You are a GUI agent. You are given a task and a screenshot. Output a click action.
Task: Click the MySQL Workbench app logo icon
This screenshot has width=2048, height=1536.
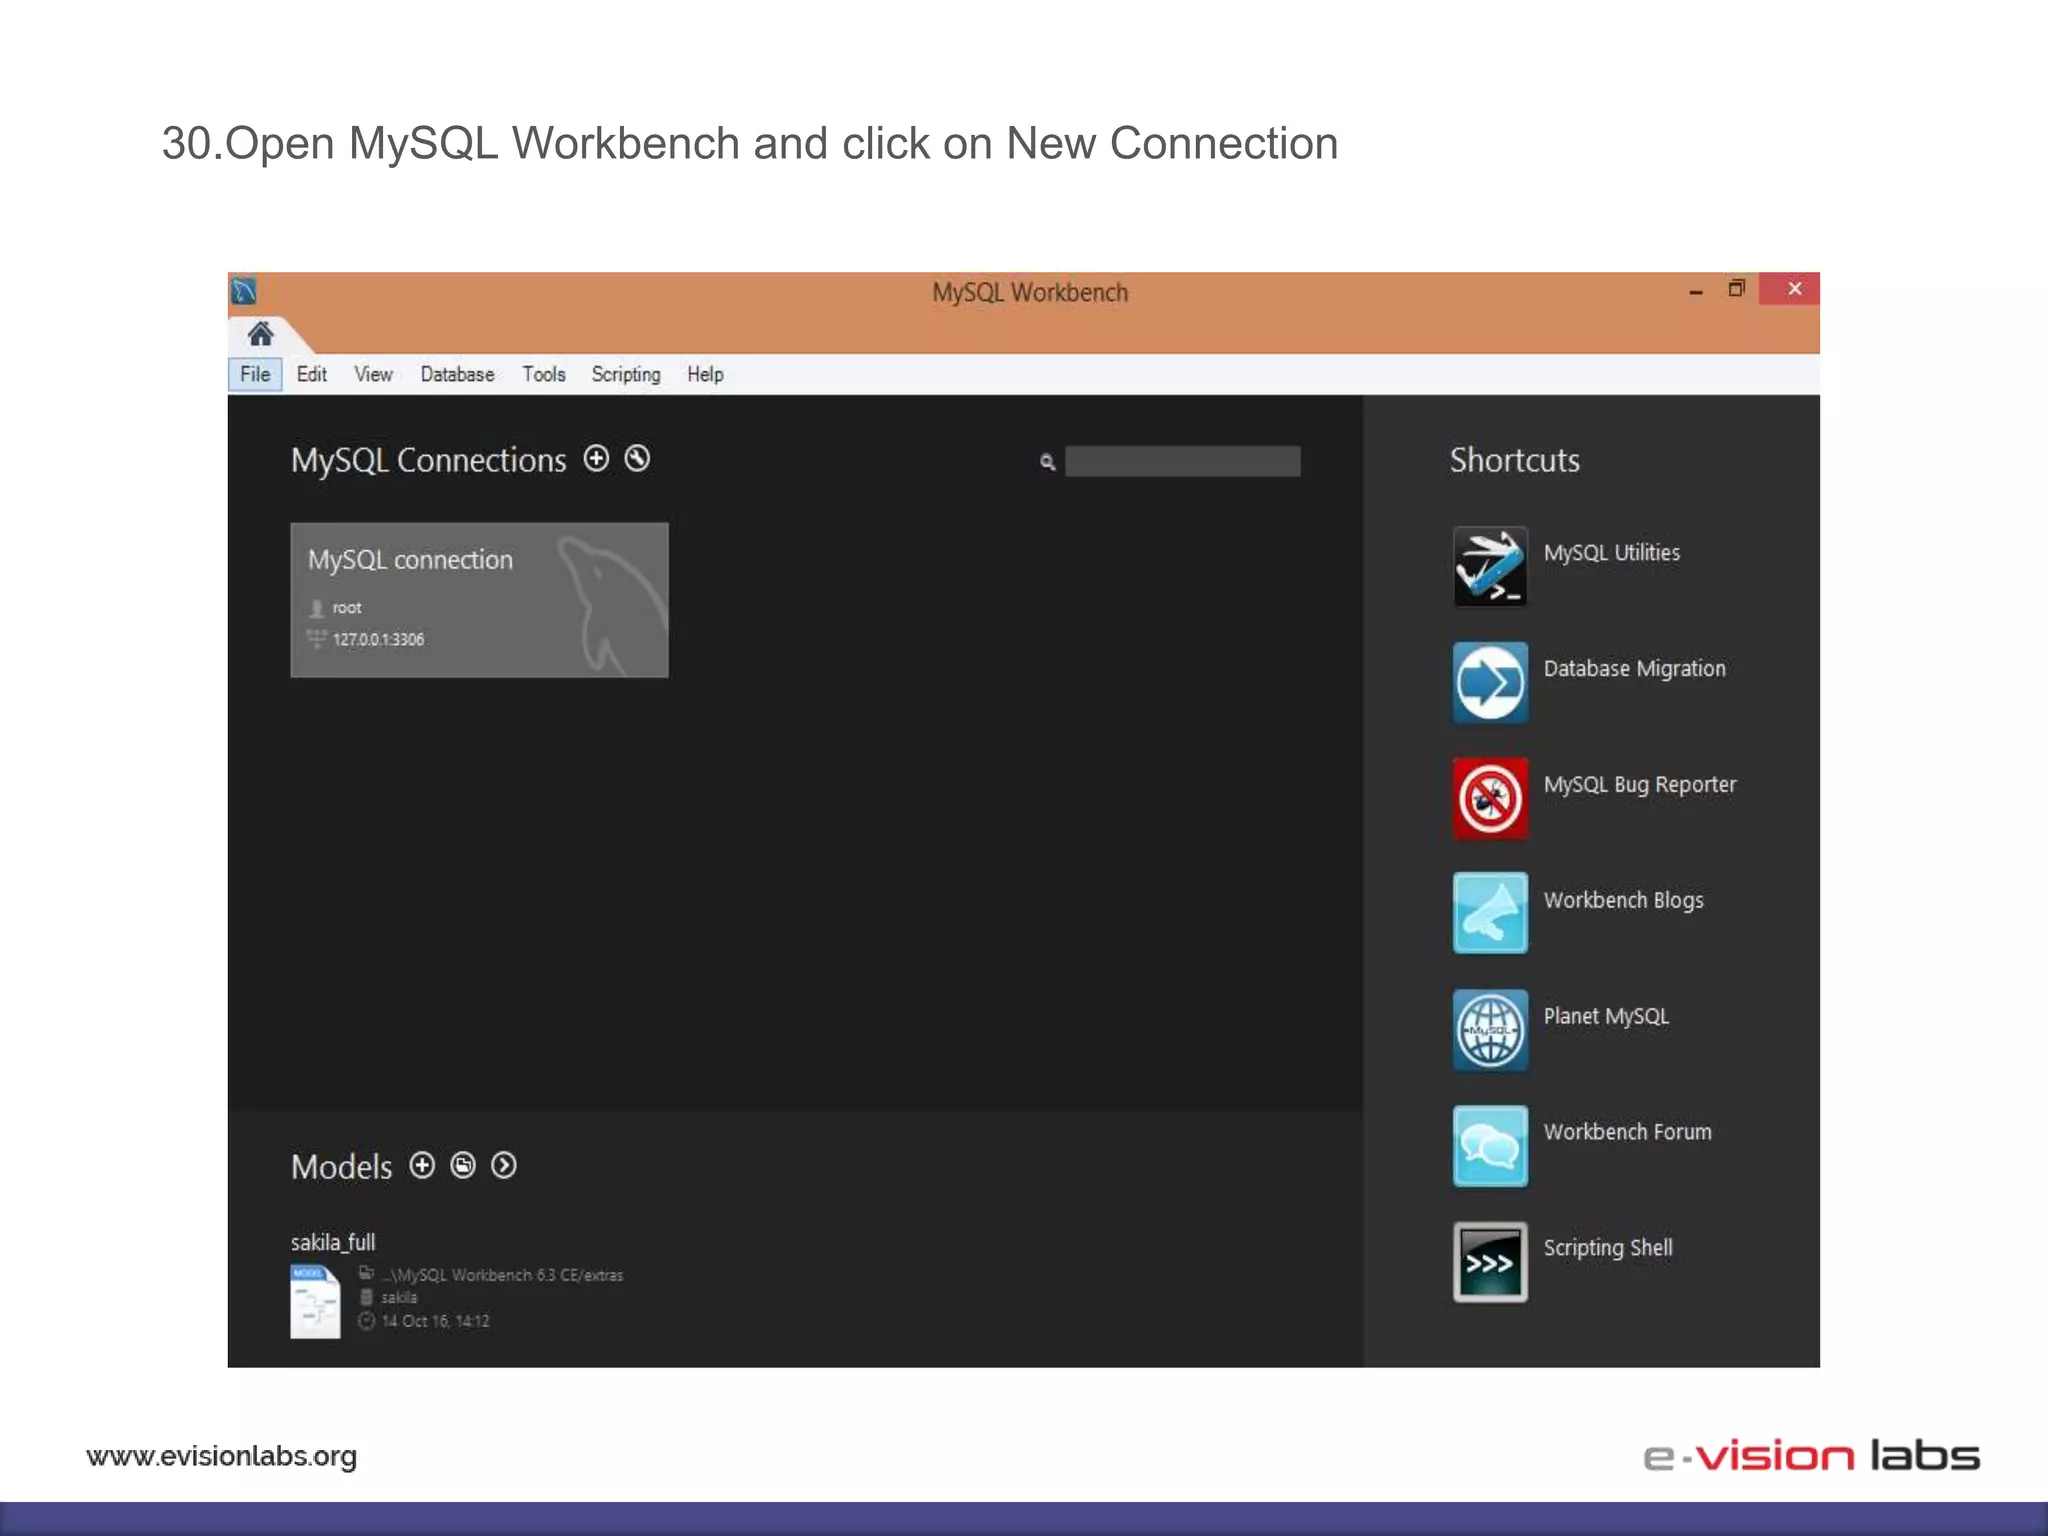pos(244,291)
